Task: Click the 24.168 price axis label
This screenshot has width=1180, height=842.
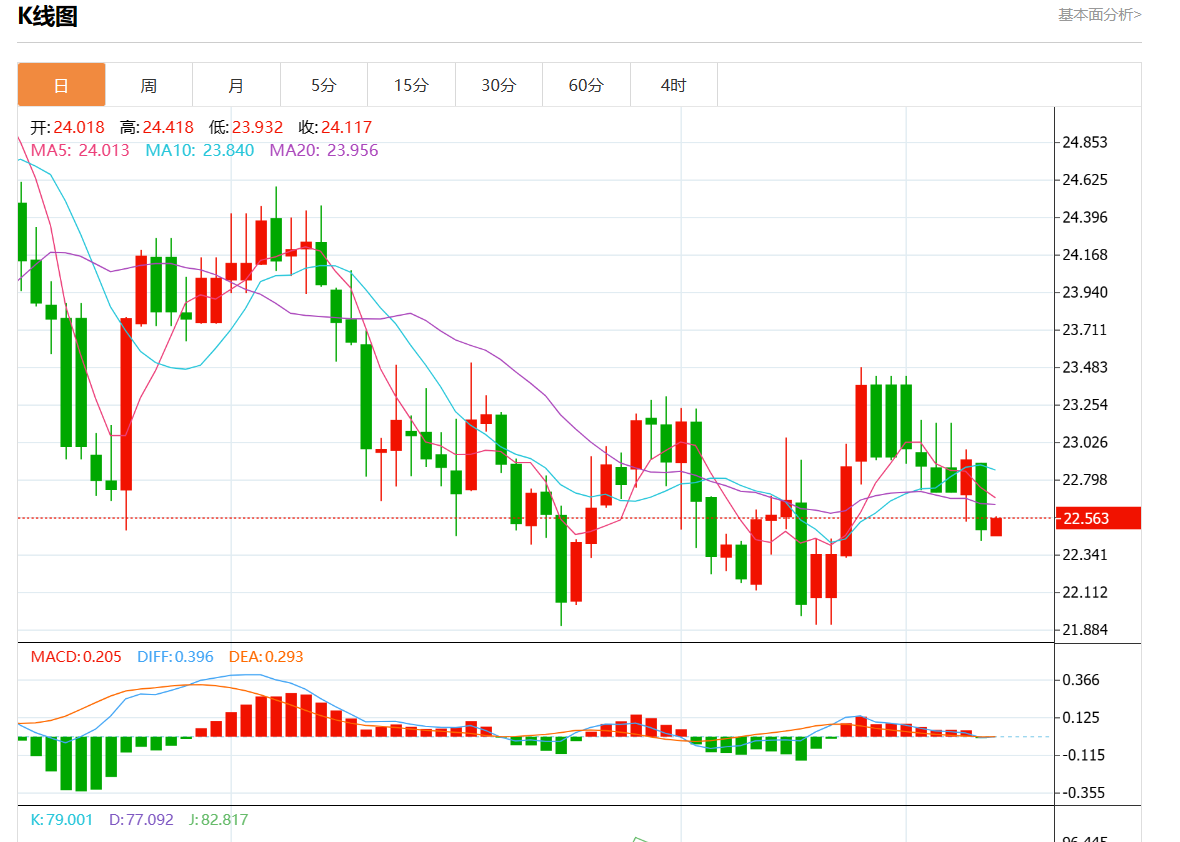Action: (x=1084, y=255)
